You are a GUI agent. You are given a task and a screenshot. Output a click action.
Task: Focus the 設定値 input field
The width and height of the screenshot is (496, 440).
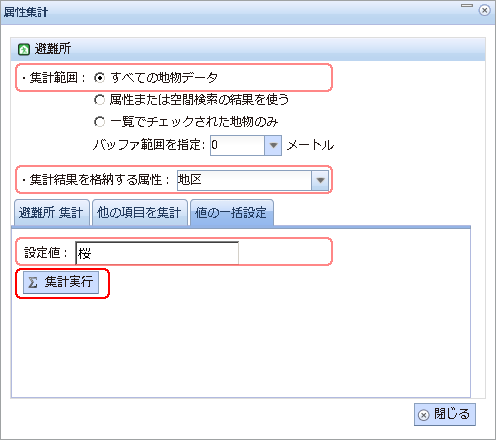pyautogui.click(x=157, y=253)
